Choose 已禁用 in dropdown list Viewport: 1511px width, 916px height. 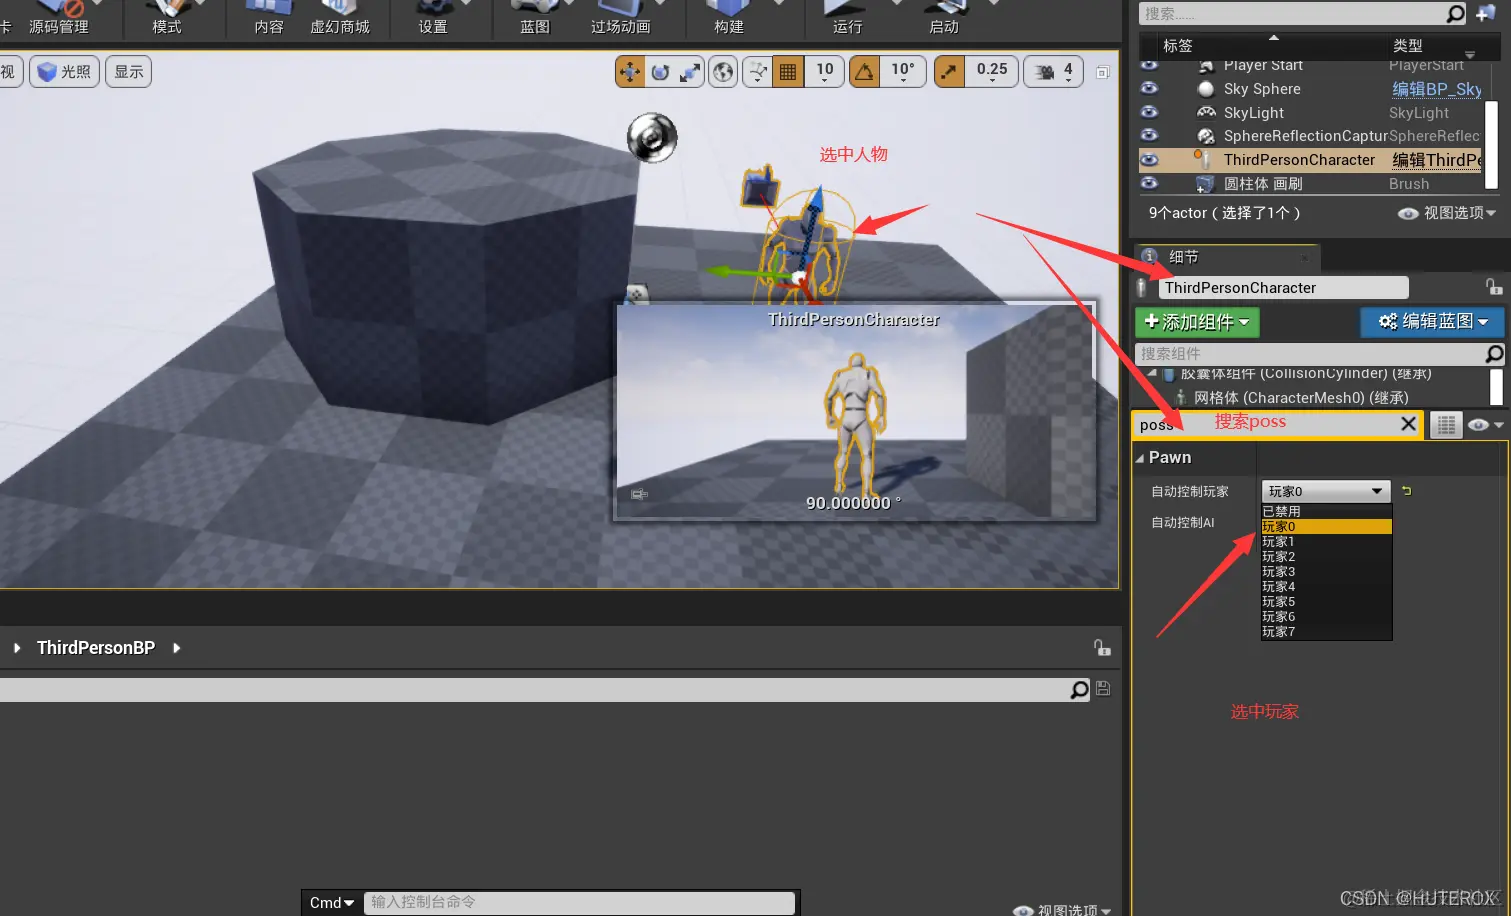pyautogui.click(x=1326, y=511)
